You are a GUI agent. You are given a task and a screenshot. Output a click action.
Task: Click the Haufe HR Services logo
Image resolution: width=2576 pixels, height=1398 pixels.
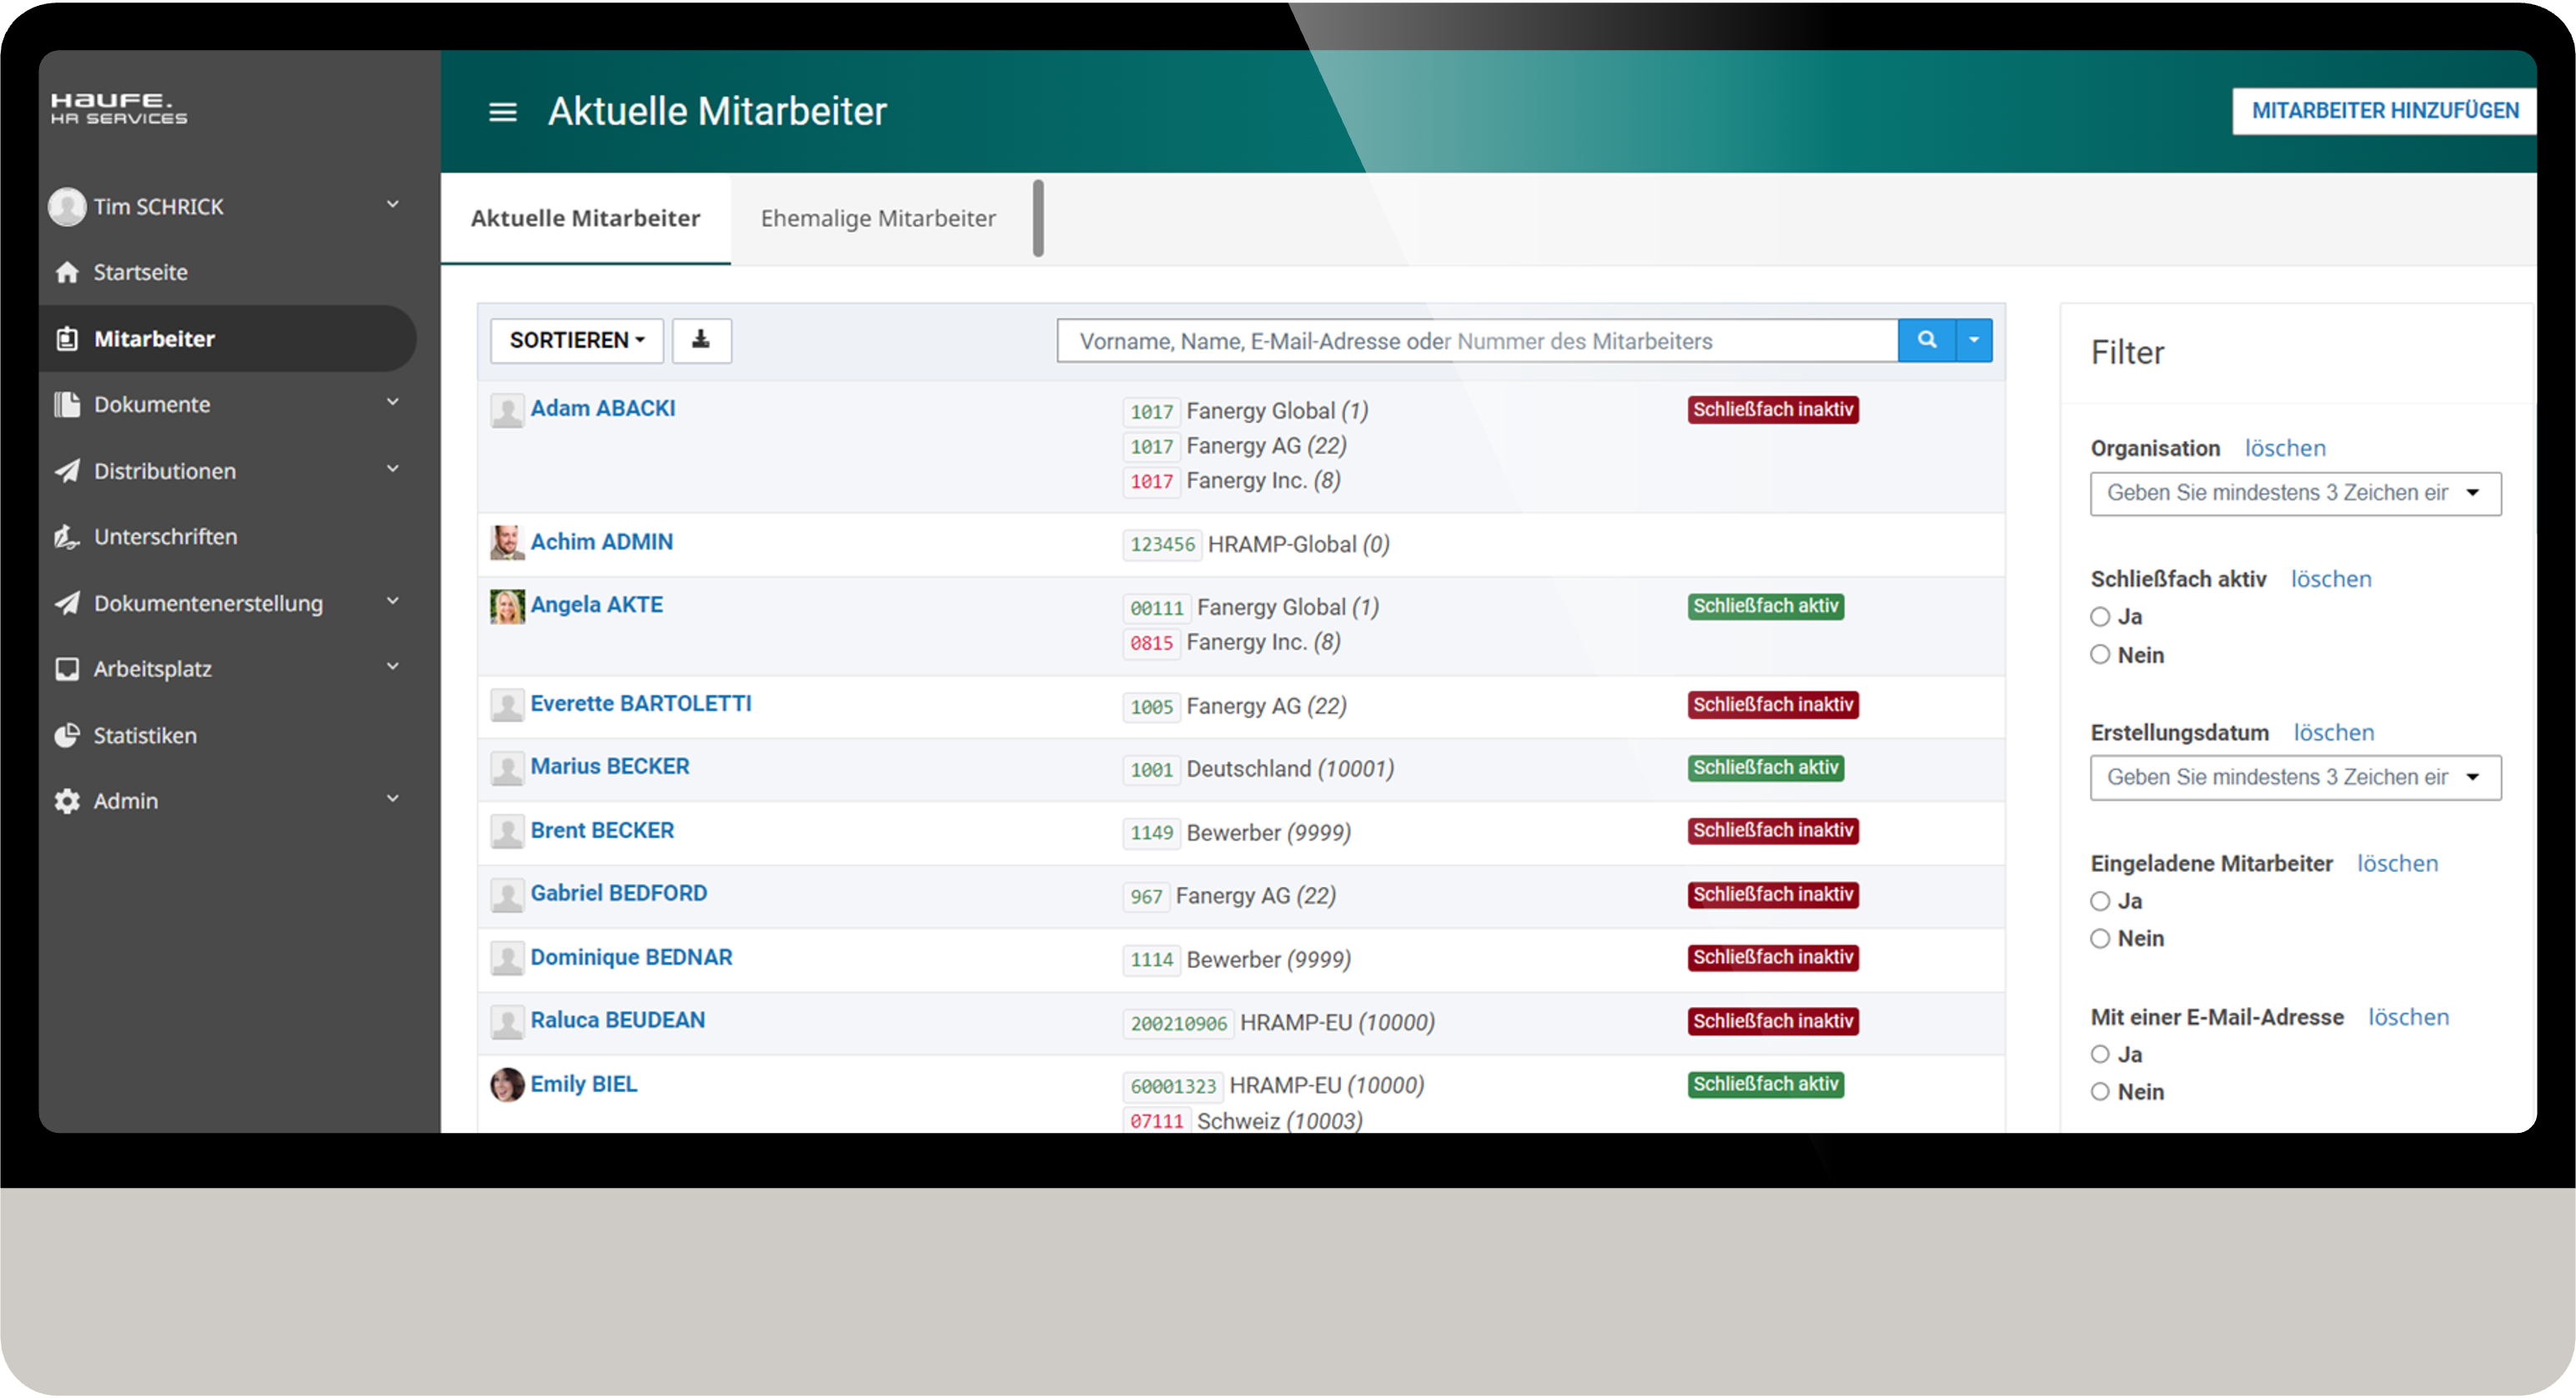119,108
